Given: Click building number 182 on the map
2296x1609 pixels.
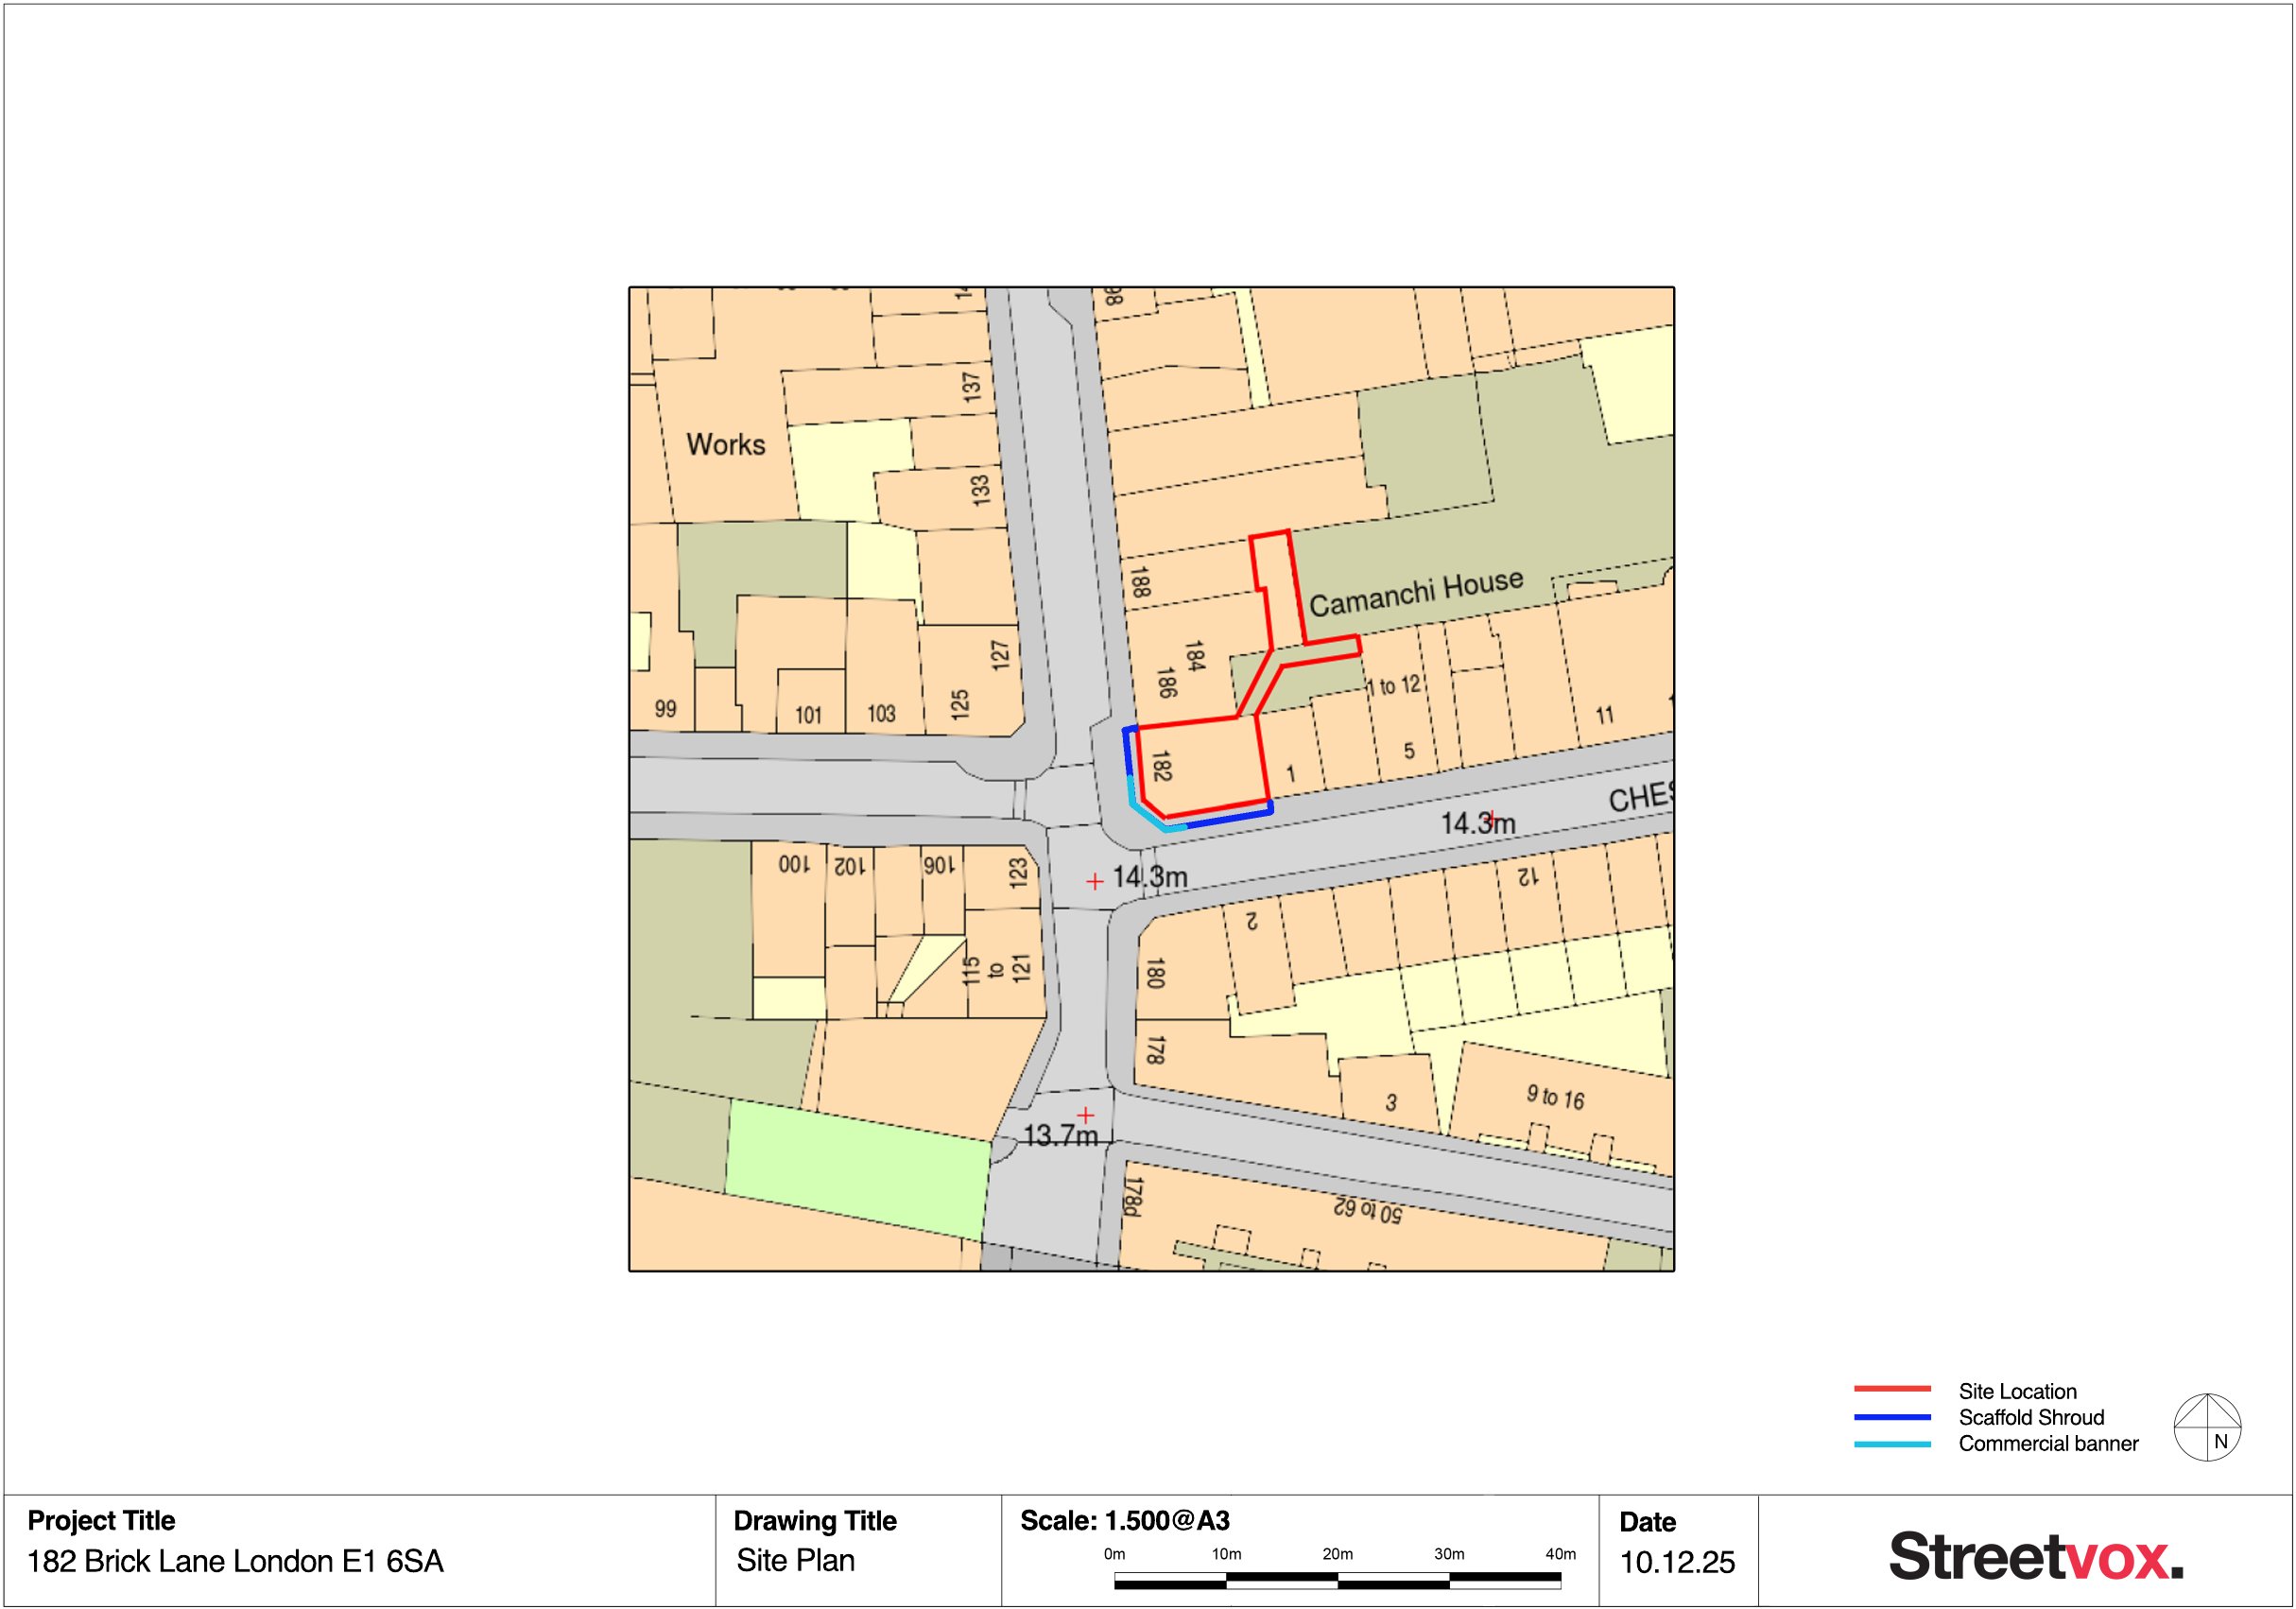Looking at the screenshot, I should [1161, 767].
